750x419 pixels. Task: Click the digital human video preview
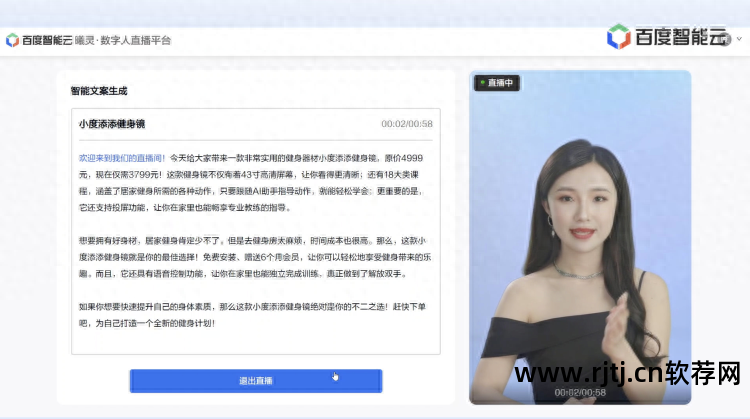580,238
